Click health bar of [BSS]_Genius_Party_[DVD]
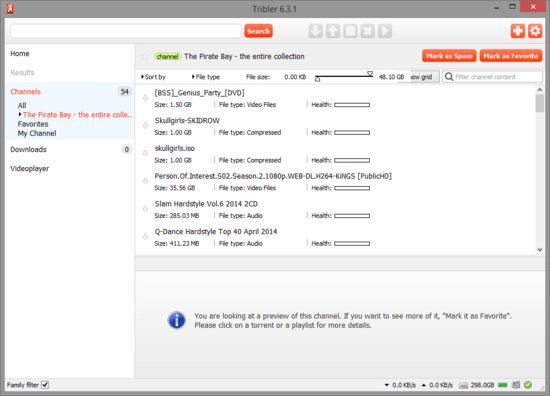The image size is (550, 396). point(352,105)
